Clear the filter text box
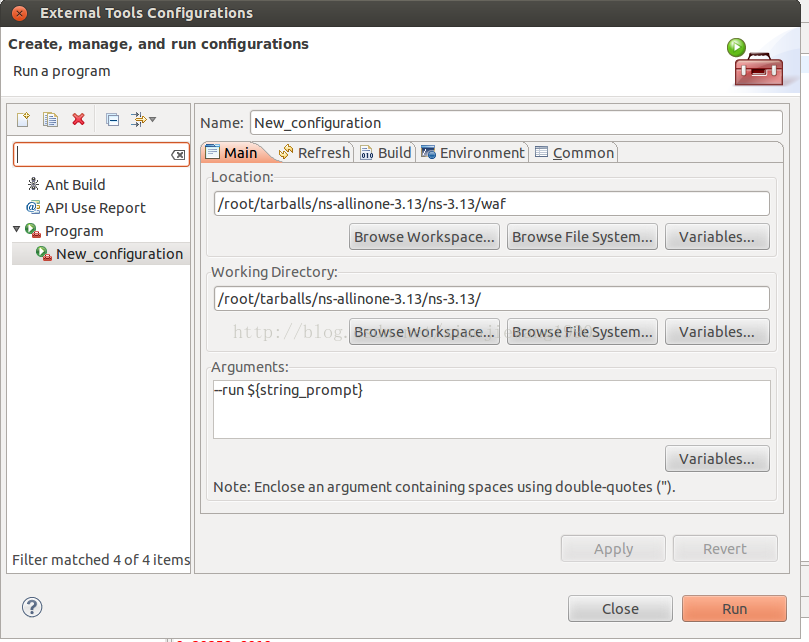The height and width of the screenshot is (642, 809). pos(178,155)
